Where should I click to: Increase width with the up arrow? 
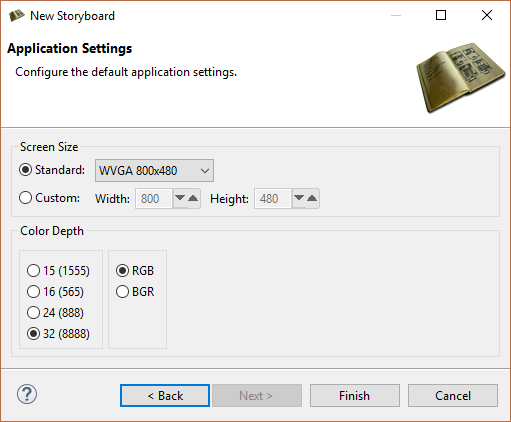click(x=193, y=198)
